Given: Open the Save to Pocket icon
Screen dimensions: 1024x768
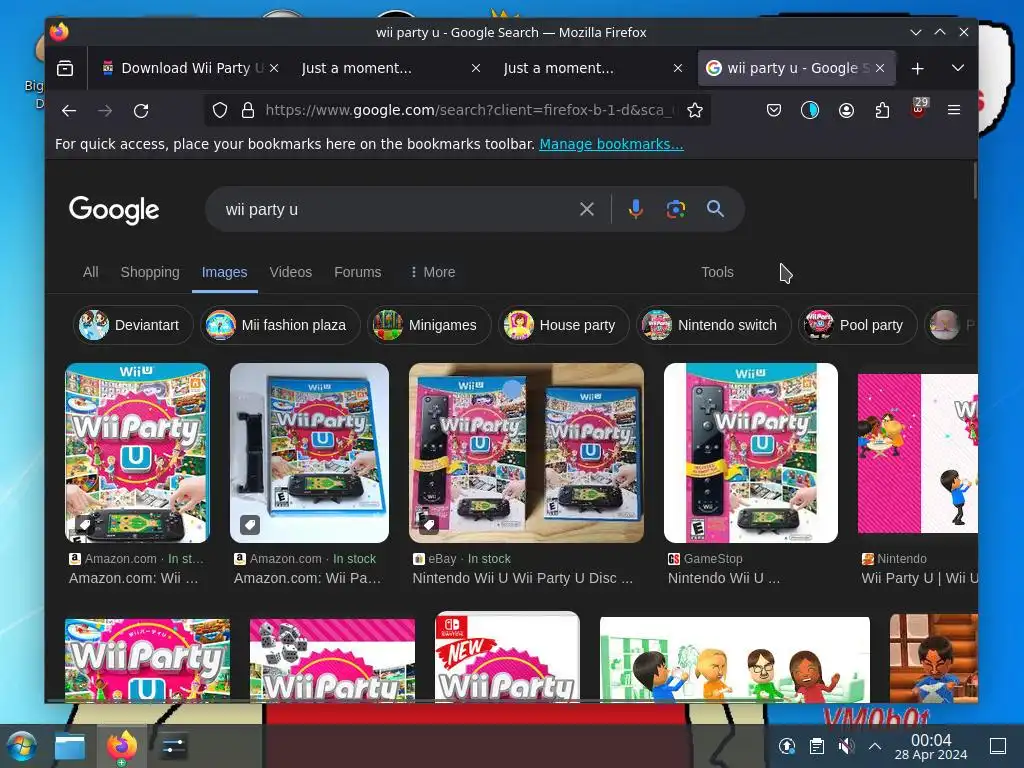Looking at the screenshot, I should [x=774, y=110].
